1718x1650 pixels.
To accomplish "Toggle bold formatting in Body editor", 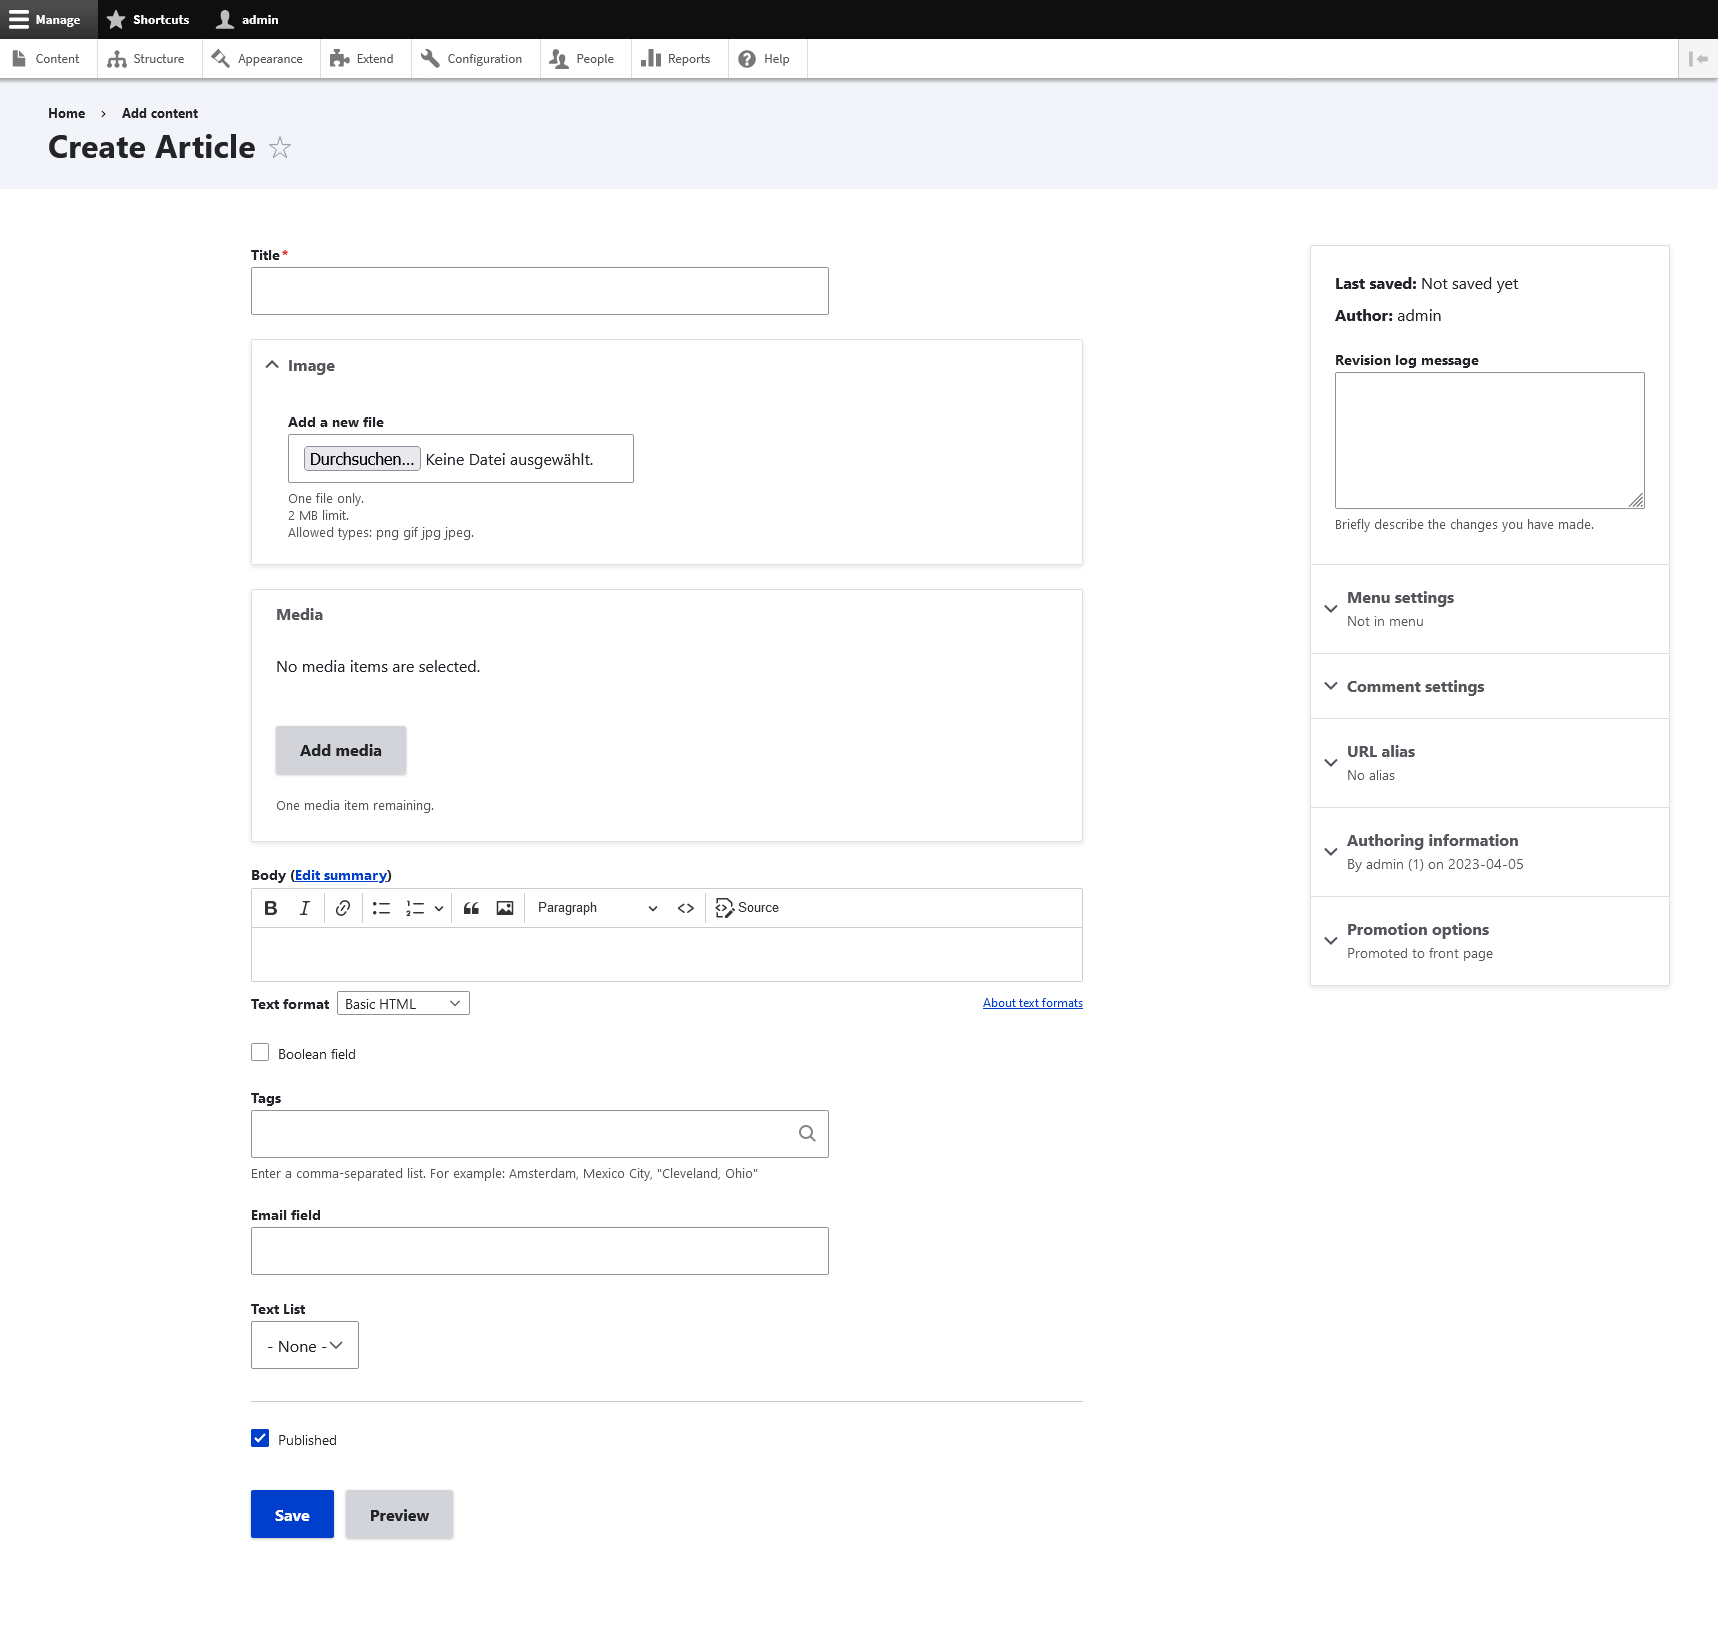I will coord(270,908).
